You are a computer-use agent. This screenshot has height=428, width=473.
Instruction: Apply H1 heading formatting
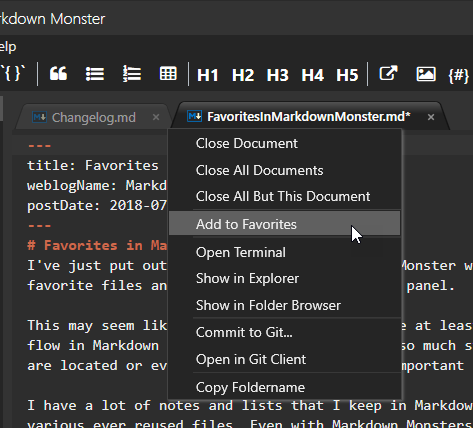208,75
